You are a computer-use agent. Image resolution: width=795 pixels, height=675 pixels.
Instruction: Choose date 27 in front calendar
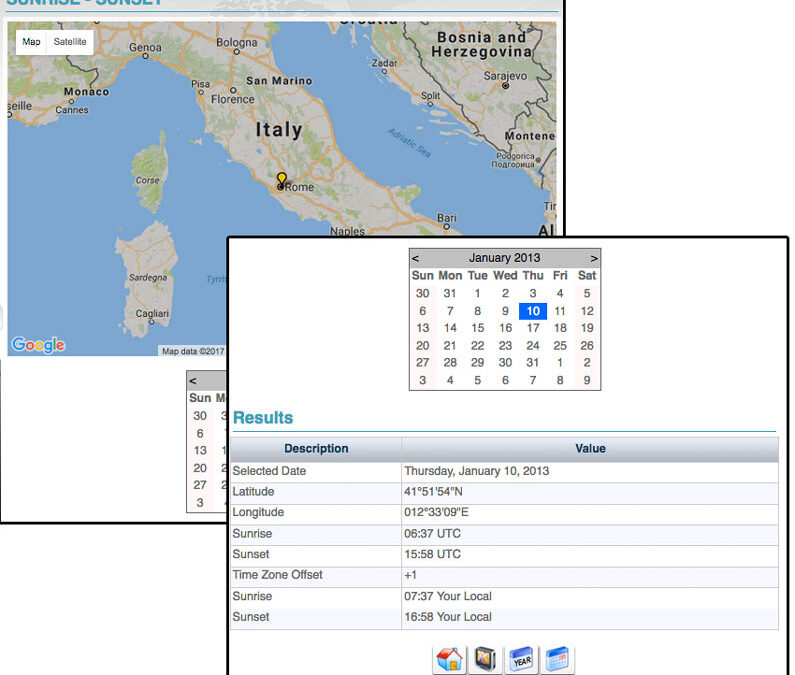pyautogui.click(x=423, y=363)
